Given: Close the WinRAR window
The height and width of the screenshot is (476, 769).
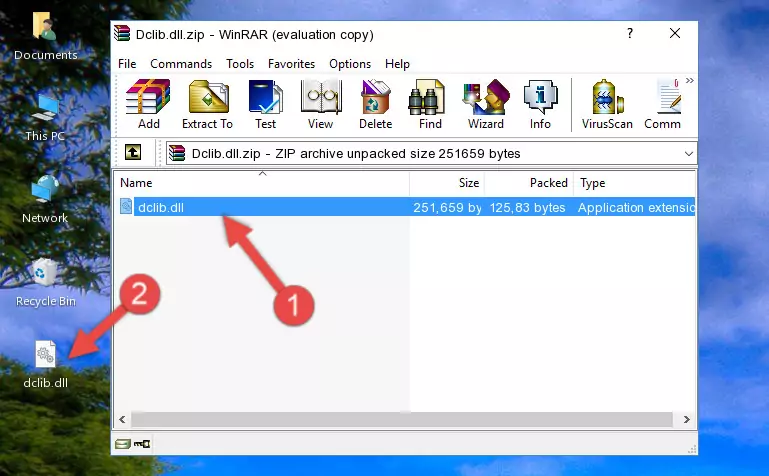Looking at the screenshot, I should 675,33.
